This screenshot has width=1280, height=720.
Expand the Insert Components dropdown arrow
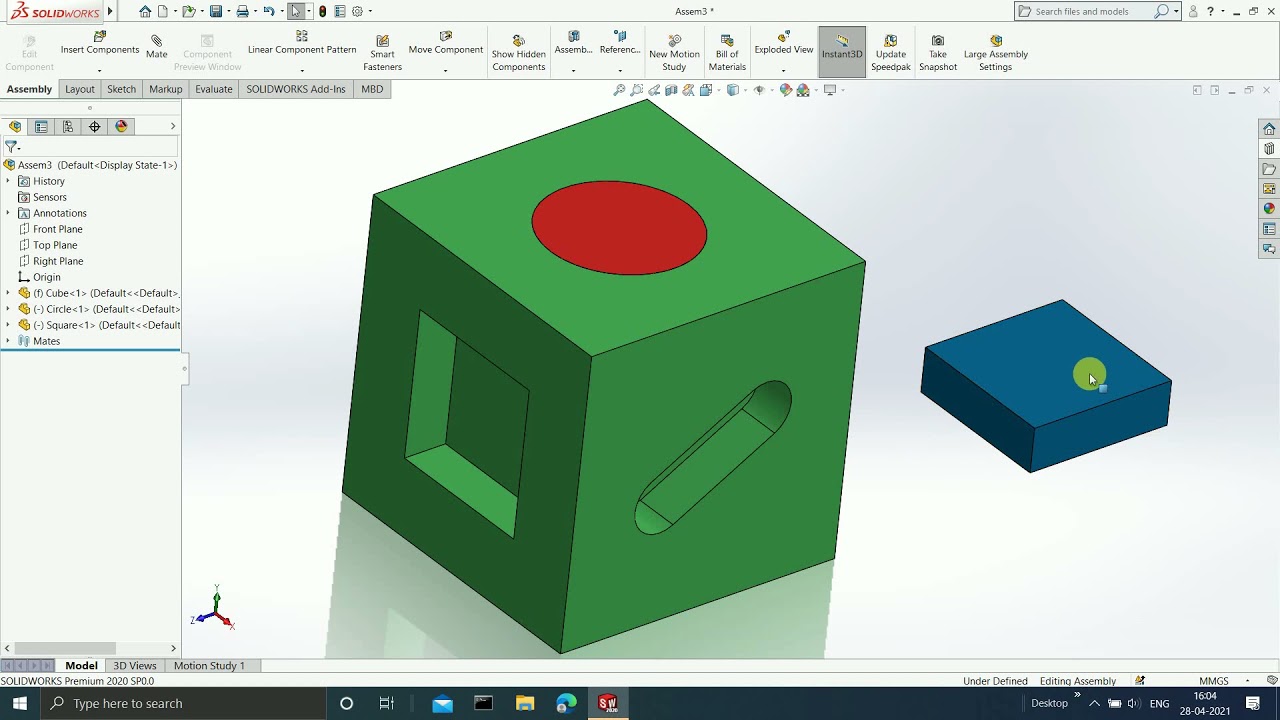click(99, 70)
